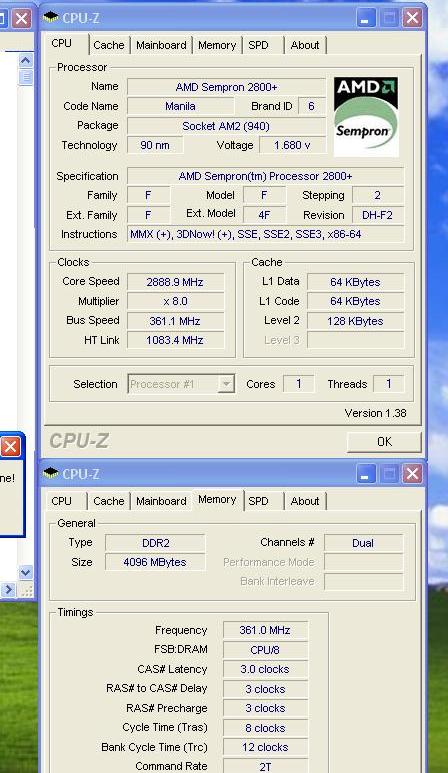The height and width of the screenshot is (773, 448).
Task: Select the Mainboard tab in bottom window
Action: pos(161,501)
